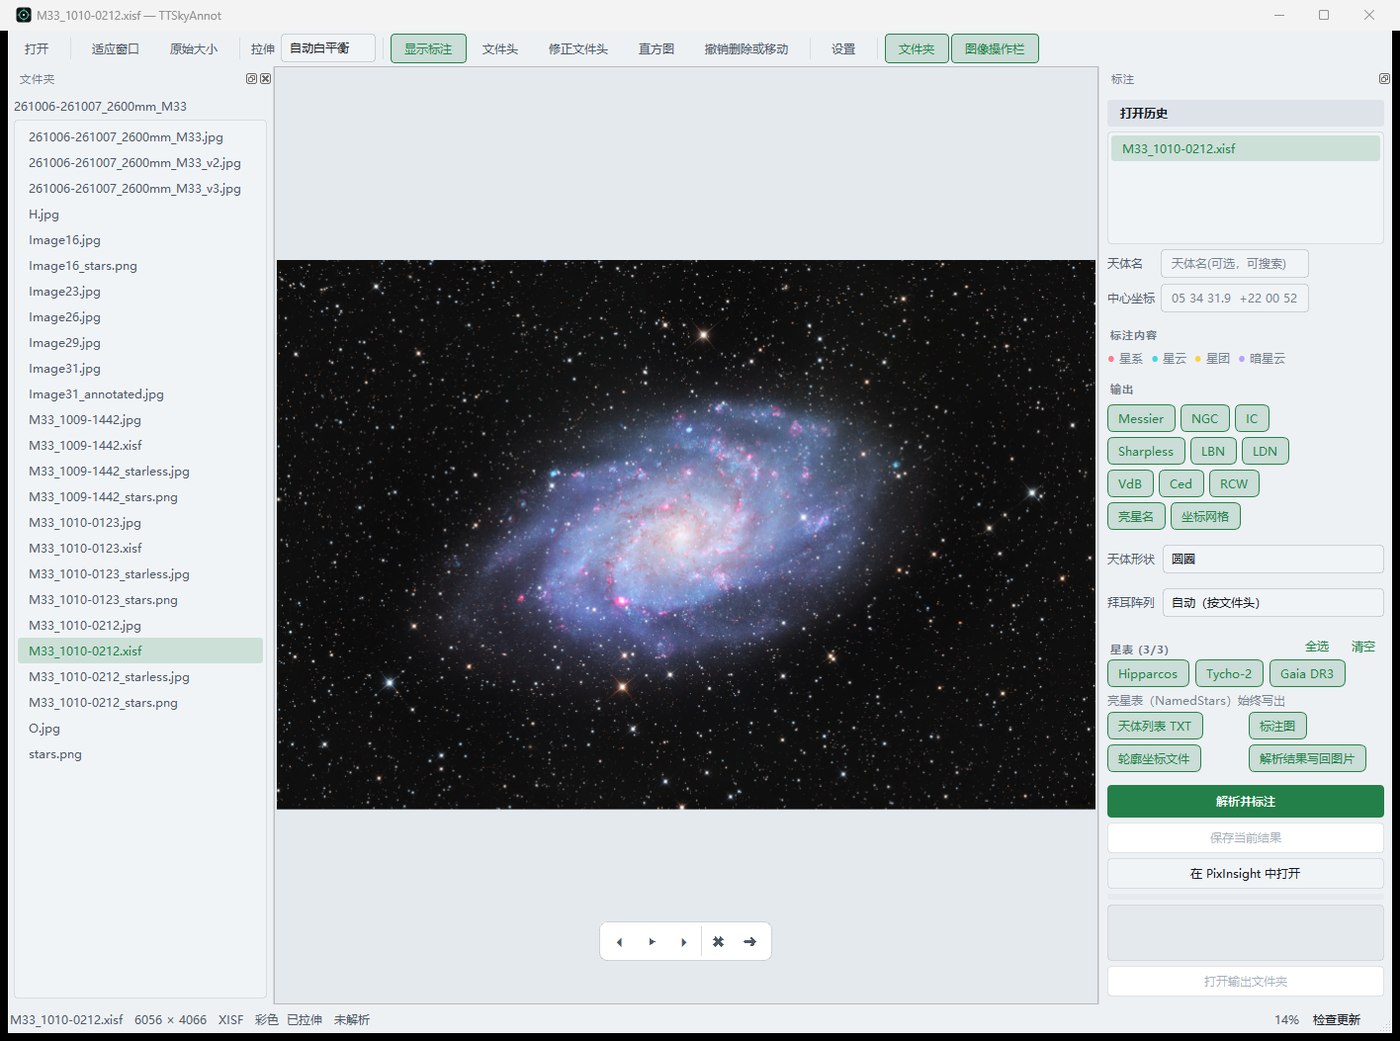The height and width of the screenshot is (1041, 1400).
Task: Go to previous image using left triangle
Action: [x=620, y=942]
